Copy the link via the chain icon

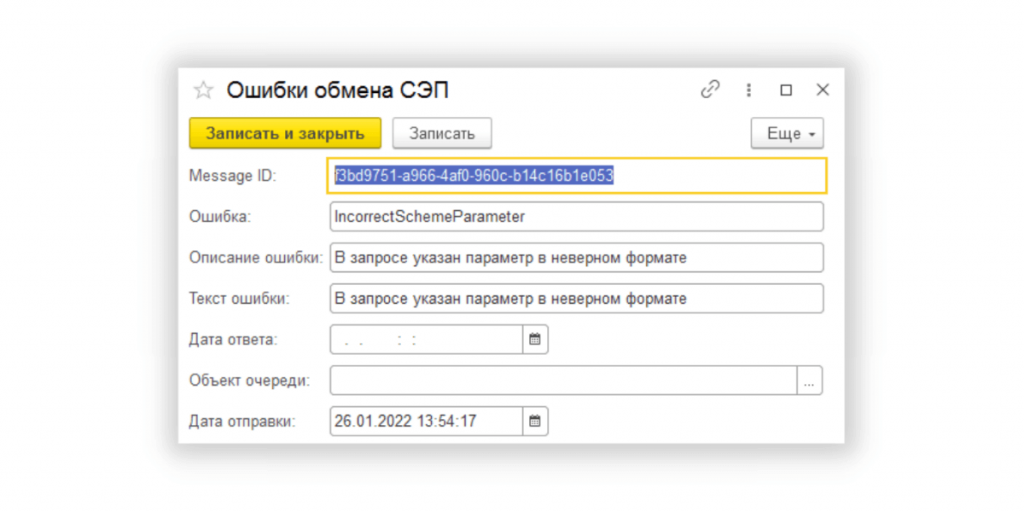[709, 89]
